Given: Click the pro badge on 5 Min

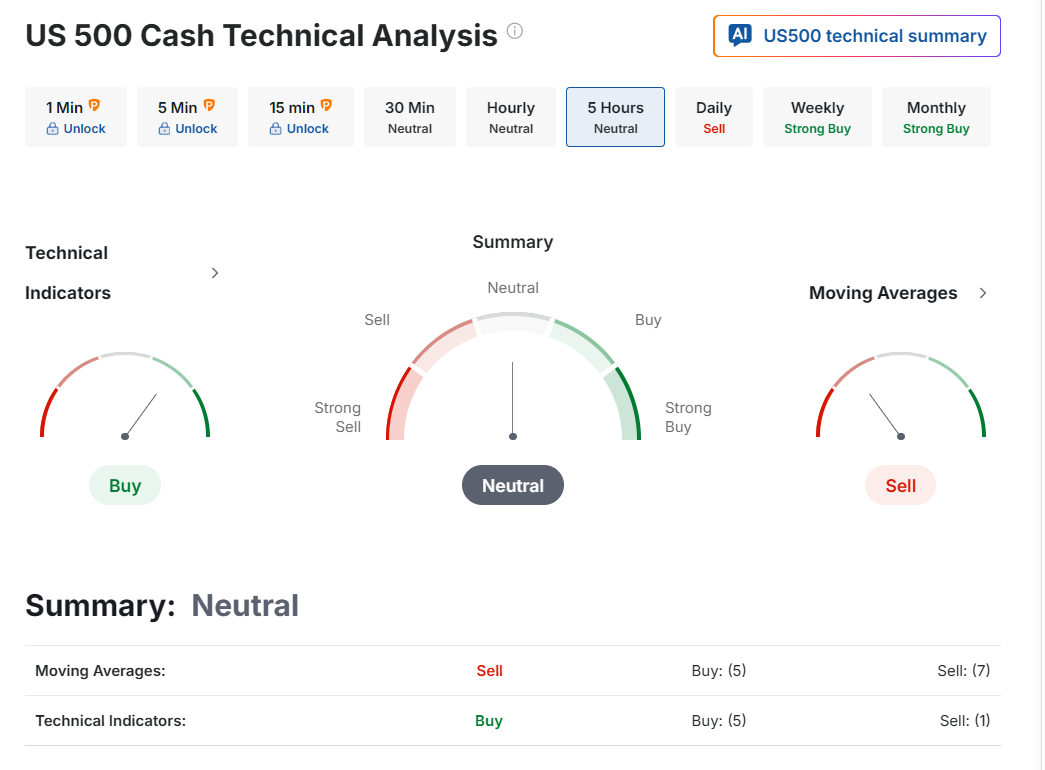Looking at the screenshot, I should pos(210,105).
